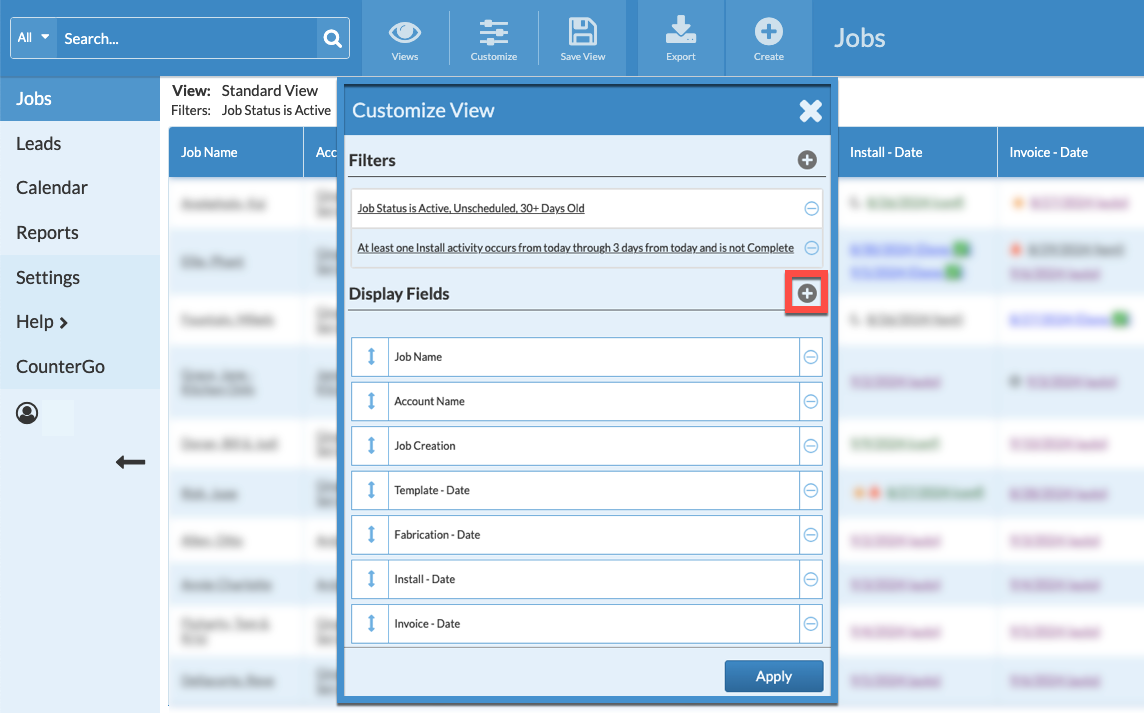Screen dimensions: 1144x713
Task: Remove the Install activity filter
Action: pos(811,248)
